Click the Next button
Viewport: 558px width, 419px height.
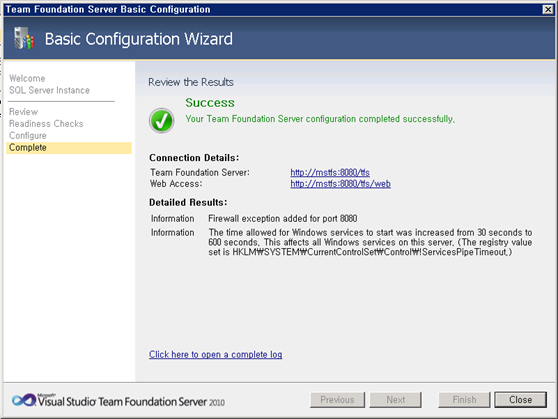395,400
